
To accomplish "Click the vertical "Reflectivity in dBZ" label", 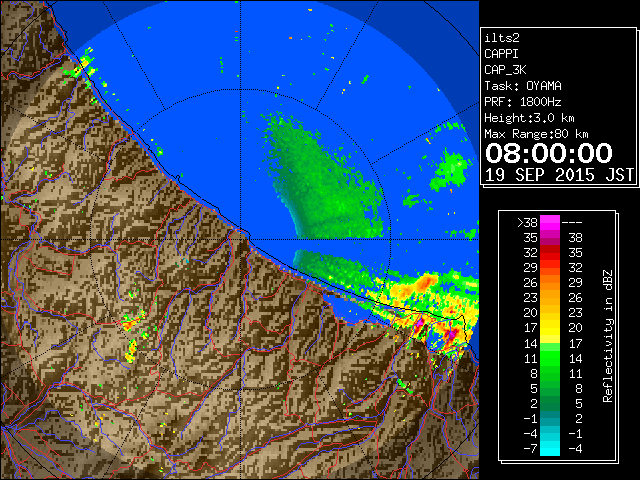I will (x=608, y=336).
